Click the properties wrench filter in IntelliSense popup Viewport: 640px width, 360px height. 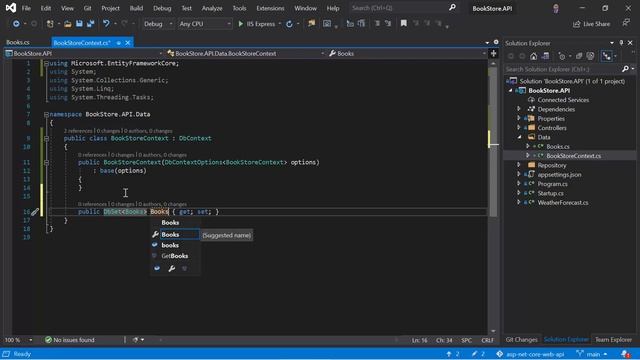pos(171,268)
